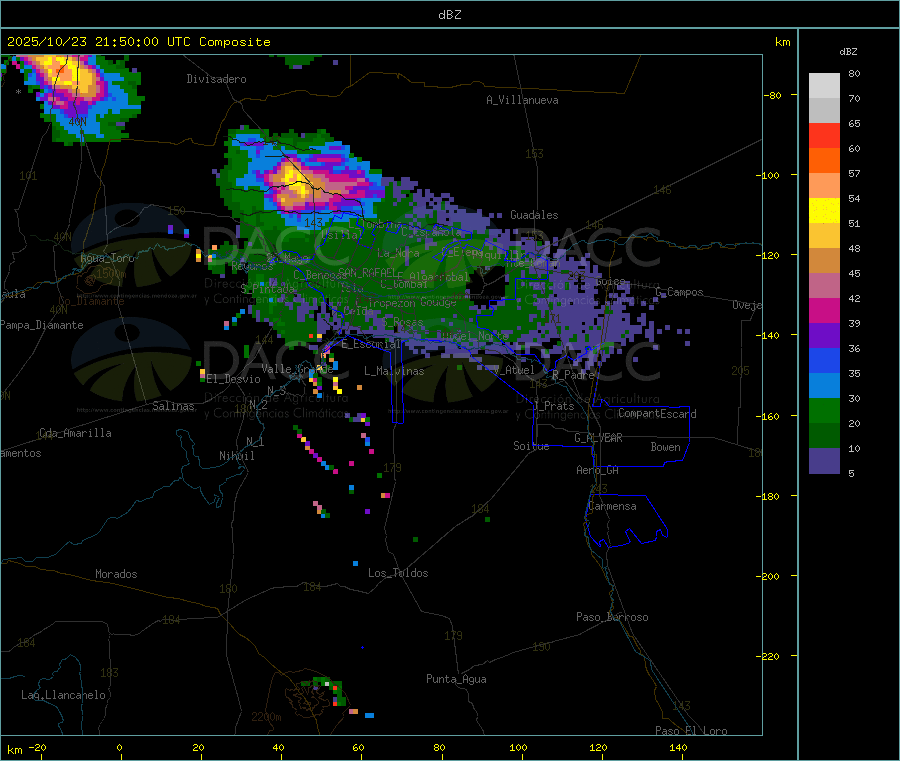
Task: Click the gray 65-70 dBZ legend swatch
Action: (824, 111)
